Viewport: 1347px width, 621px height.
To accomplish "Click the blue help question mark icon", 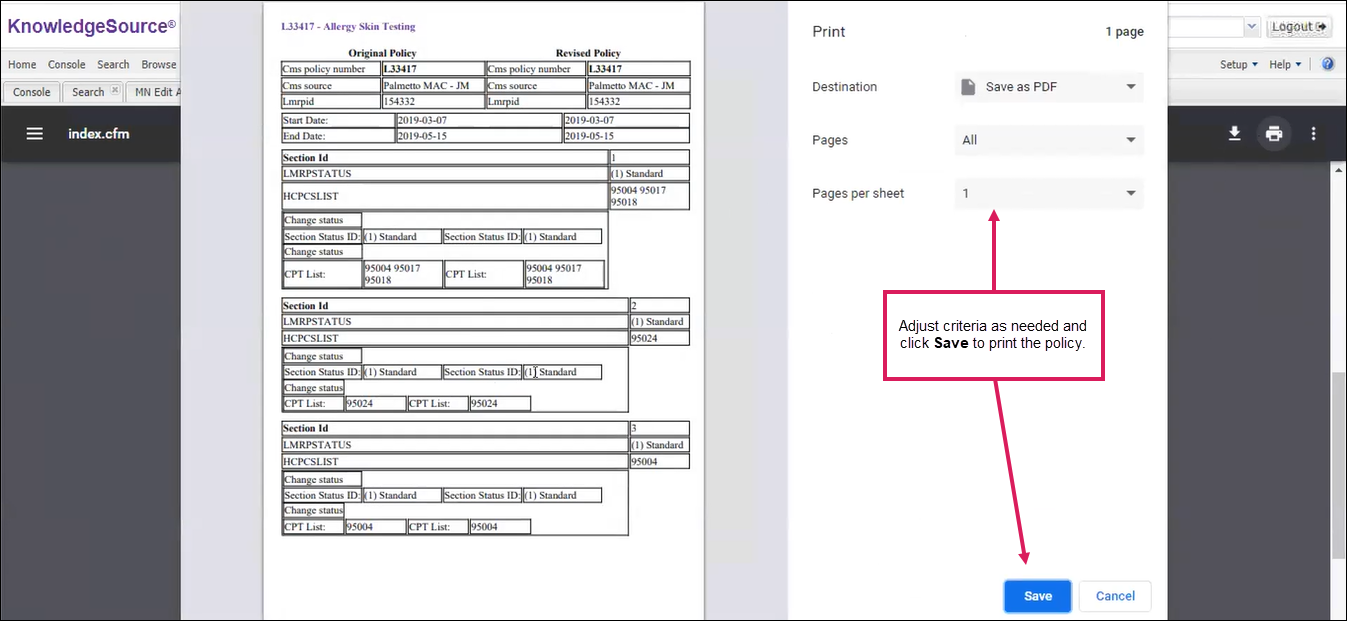I will coord(1328,64).
